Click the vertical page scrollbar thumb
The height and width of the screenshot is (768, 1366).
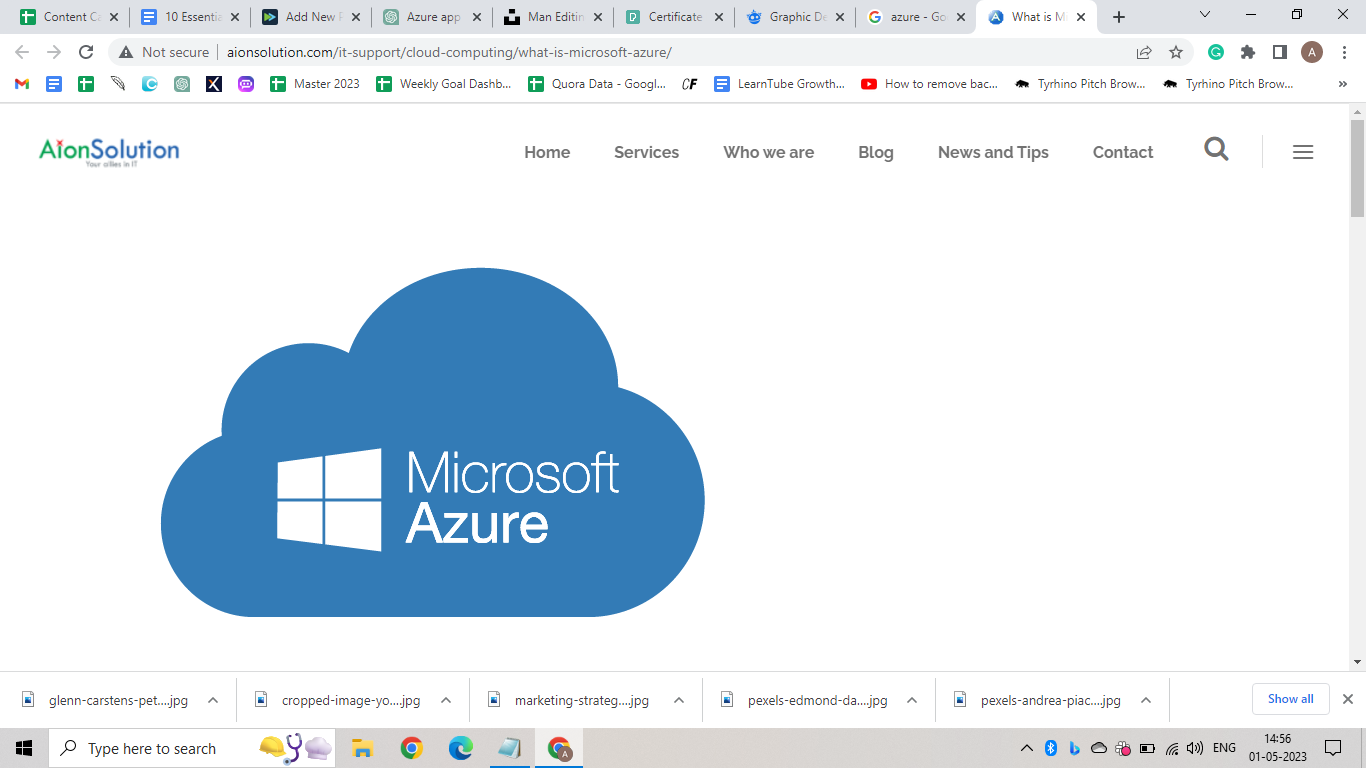point(1357,167)
